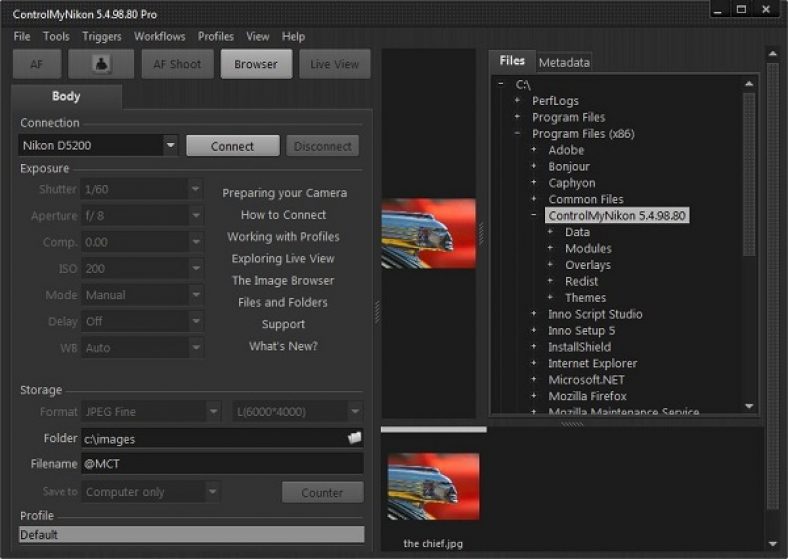788x559 pixels.
Task: Collapse the ControlMyNikon 5.4.98.80 folder node
Action: pos(534,216)
